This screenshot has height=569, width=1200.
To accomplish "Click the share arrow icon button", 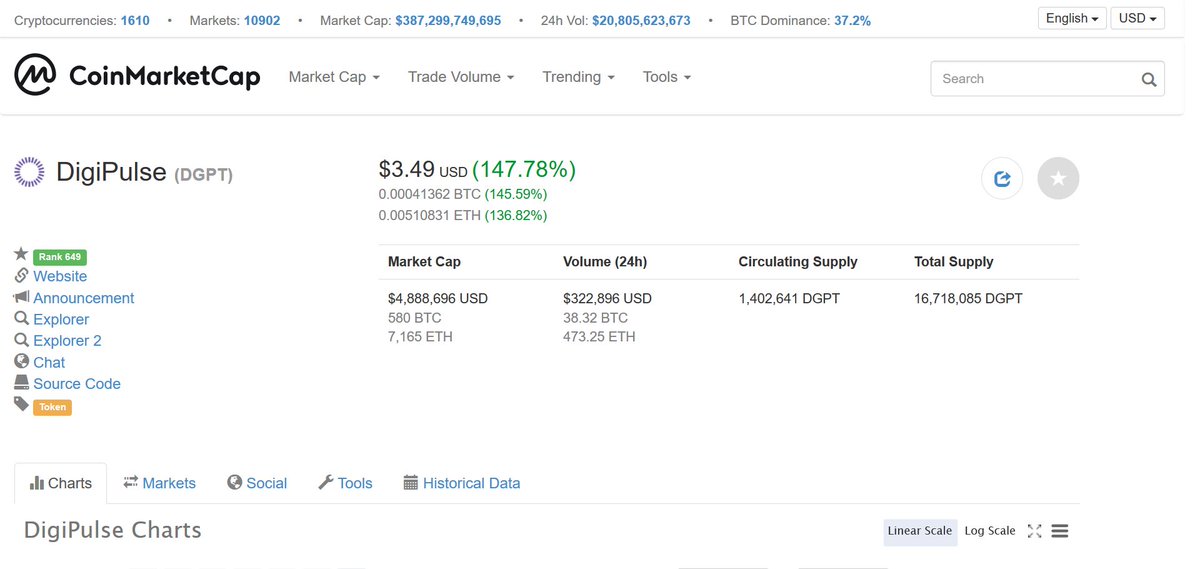I will pyautogui.click(x=1002, y=179).
